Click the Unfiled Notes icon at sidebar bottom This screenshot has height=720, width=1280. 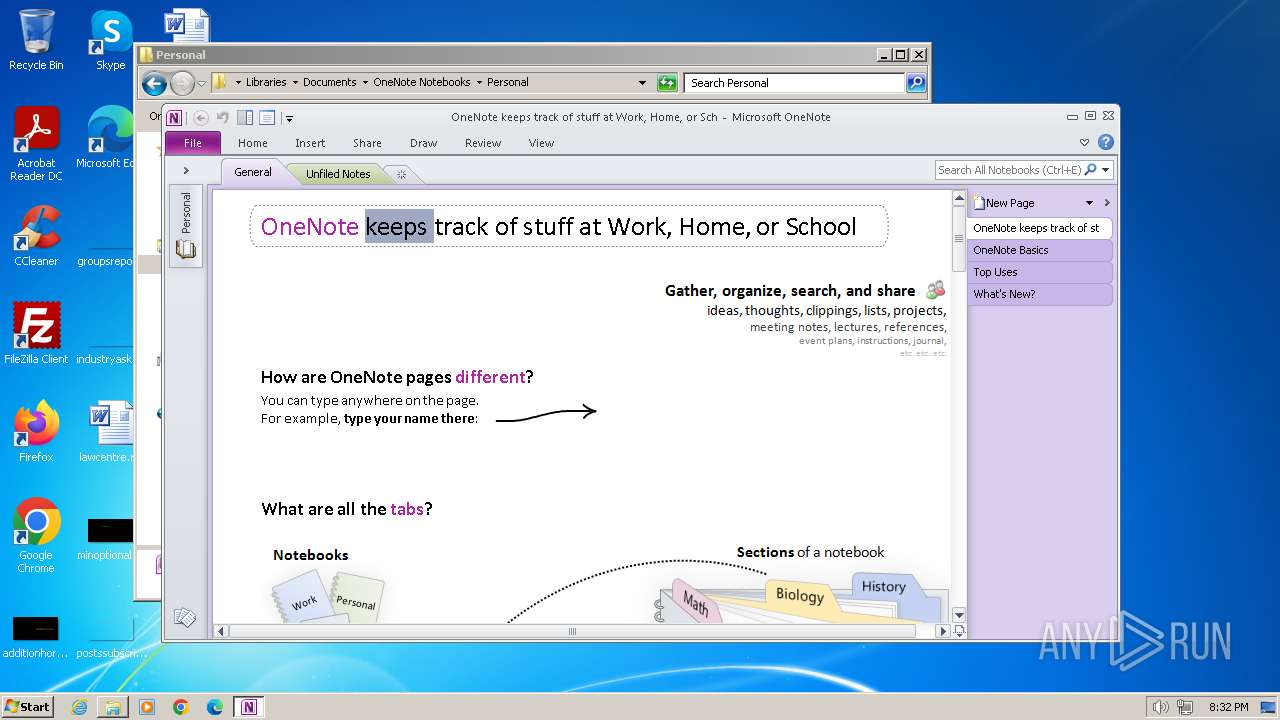click(x=185, y=617)
